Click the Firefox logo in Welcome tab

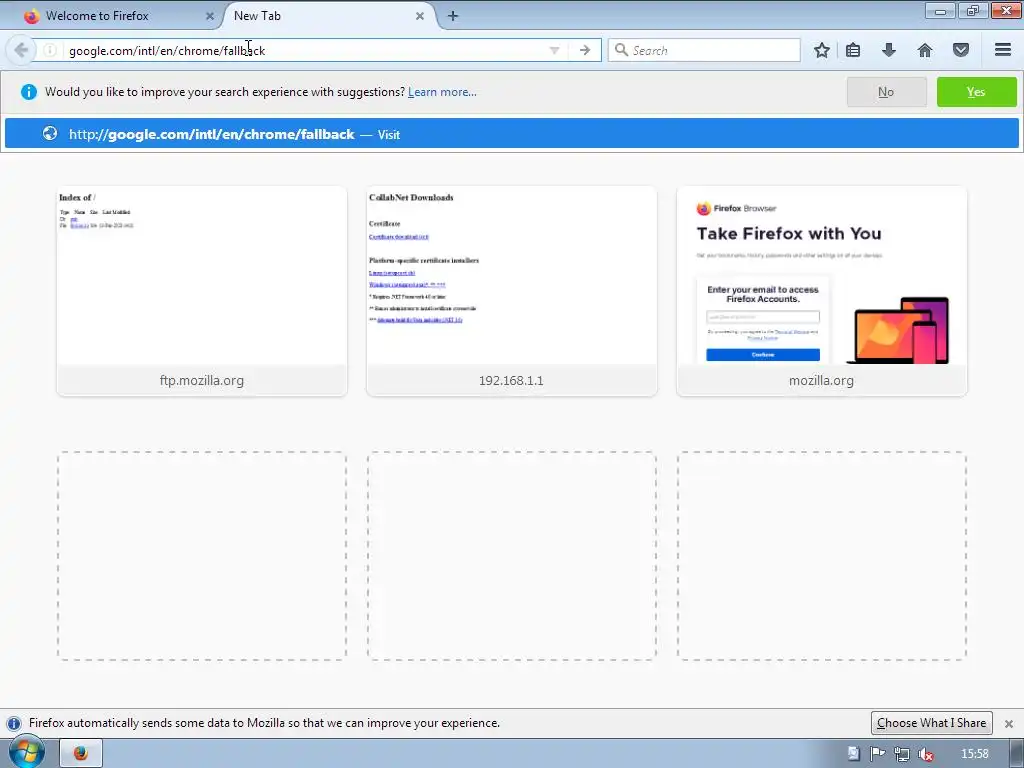(31, 16)
